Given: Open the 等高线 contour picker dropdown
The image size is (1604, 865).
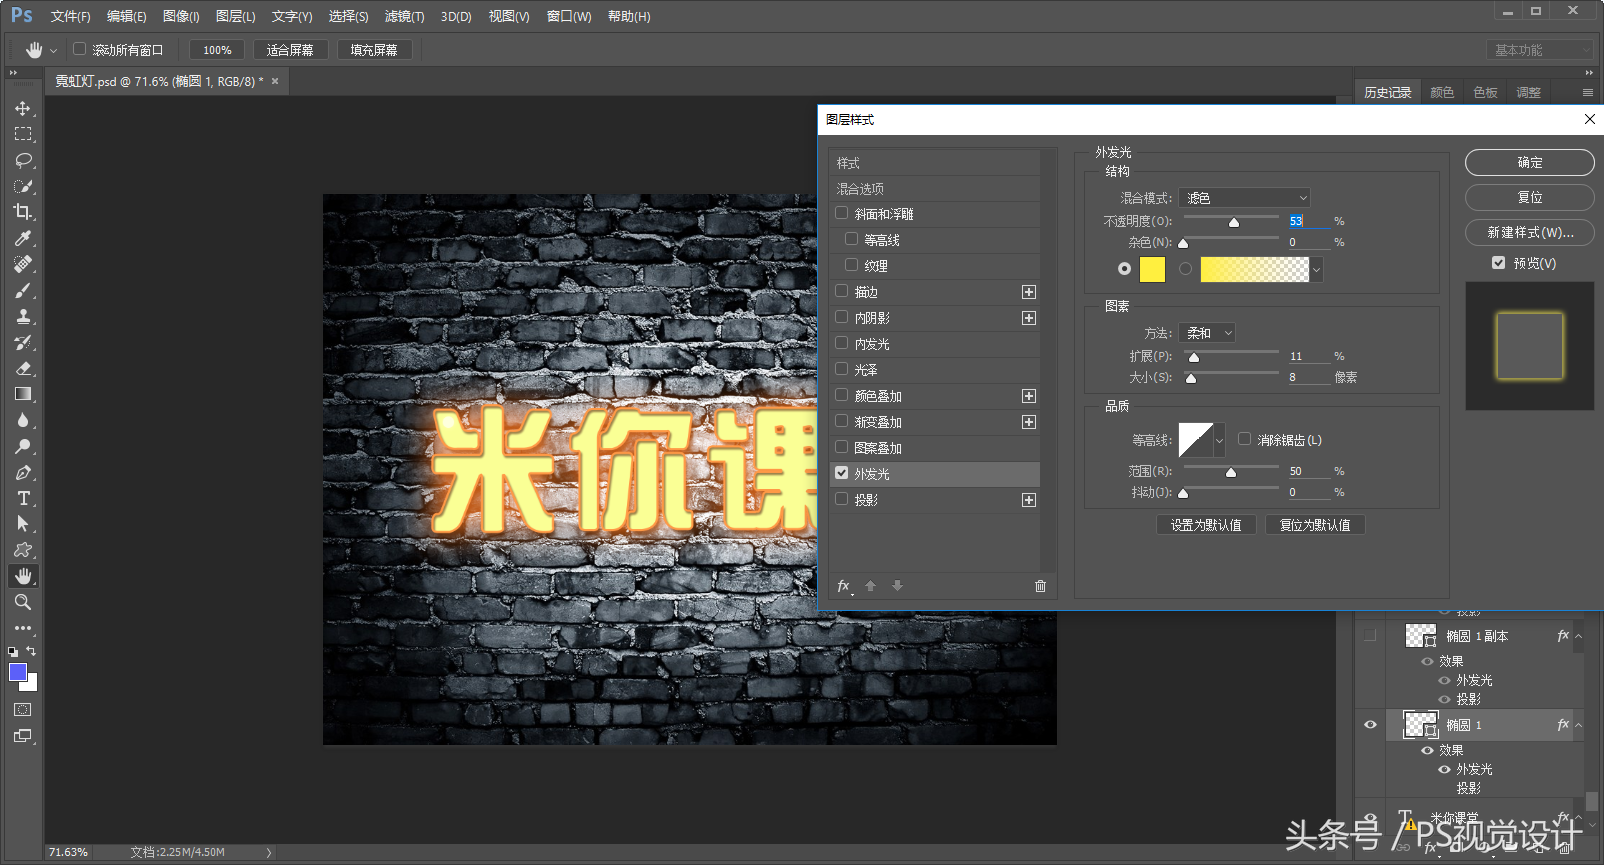Looking at the screenshot, I should pyautogui.click(x=1219, y=440).
